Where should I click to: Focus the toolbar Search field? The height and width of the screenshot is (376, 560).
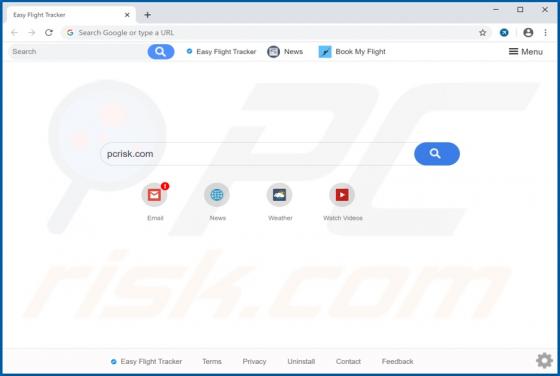coord(78,52)
